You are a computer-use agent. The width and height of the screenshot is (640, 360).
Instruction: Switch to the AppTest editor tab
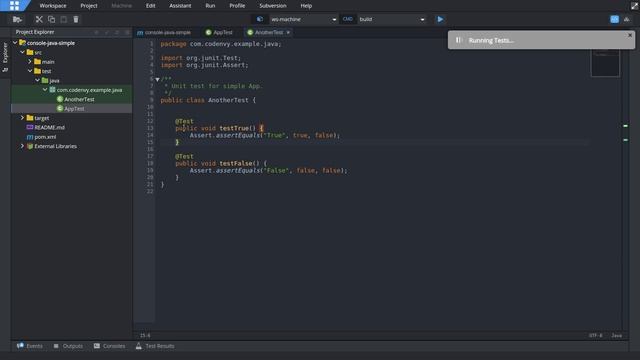[220, 32]
